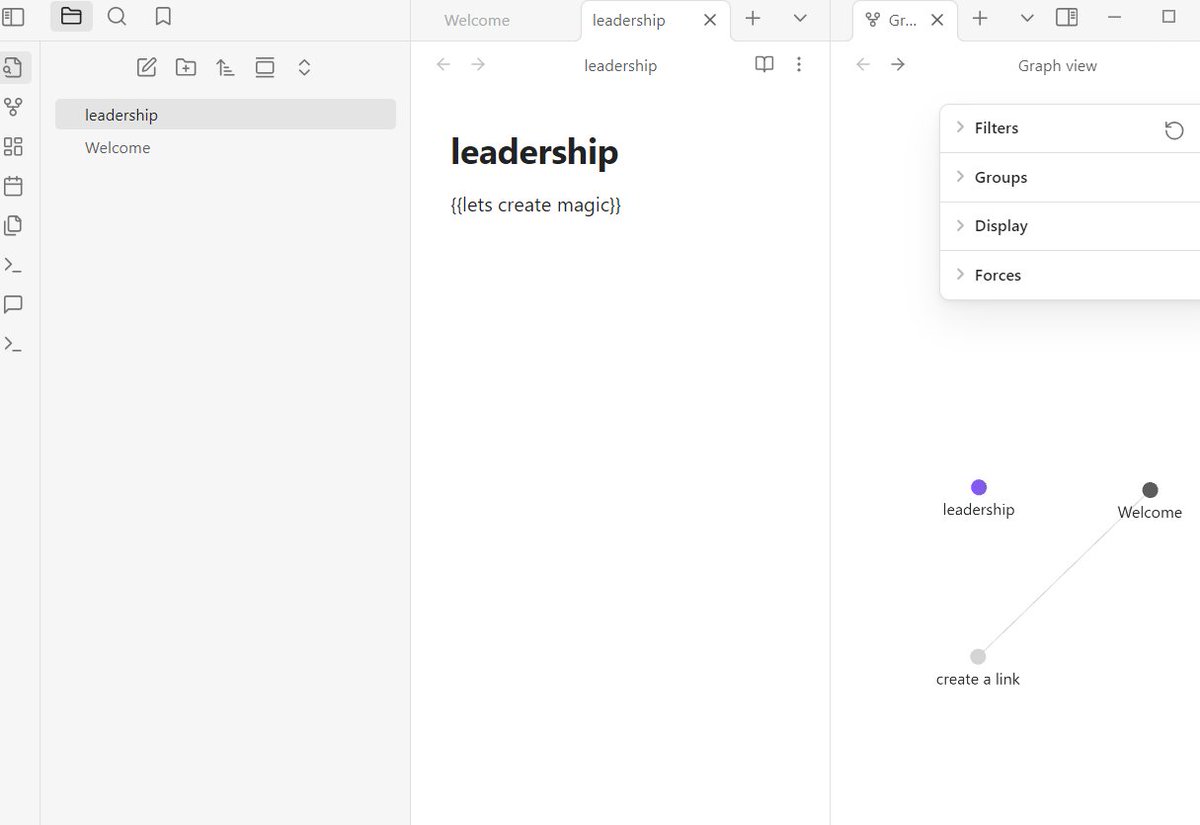Image resolution: width=1200 pixels, height=825 pixels.
Task: Switch leadership note to reading view
Action: coord(764,64)
